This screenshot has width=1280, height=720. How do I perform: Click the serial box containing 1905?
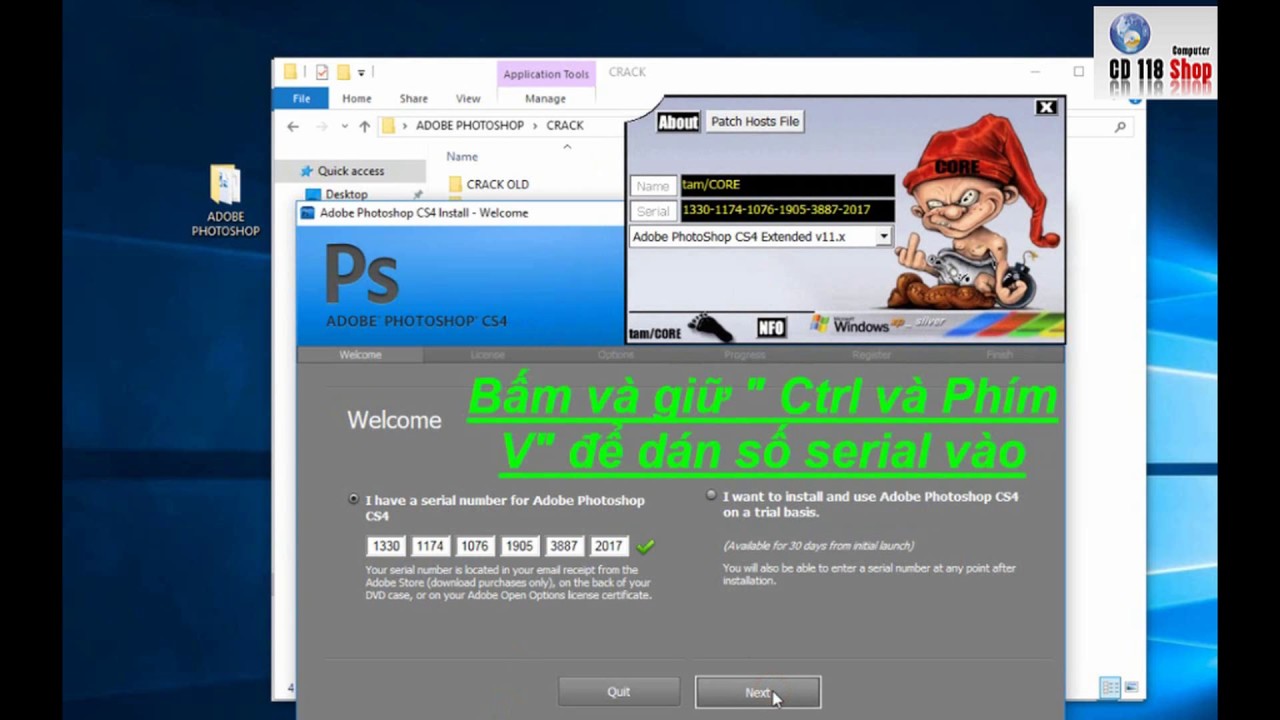519,546
